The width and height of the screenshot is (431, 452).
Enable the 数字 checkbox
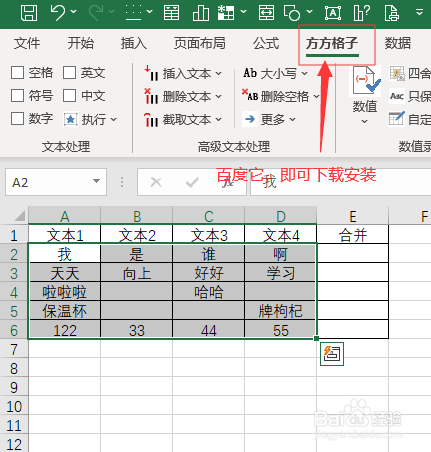click(17, 118)
